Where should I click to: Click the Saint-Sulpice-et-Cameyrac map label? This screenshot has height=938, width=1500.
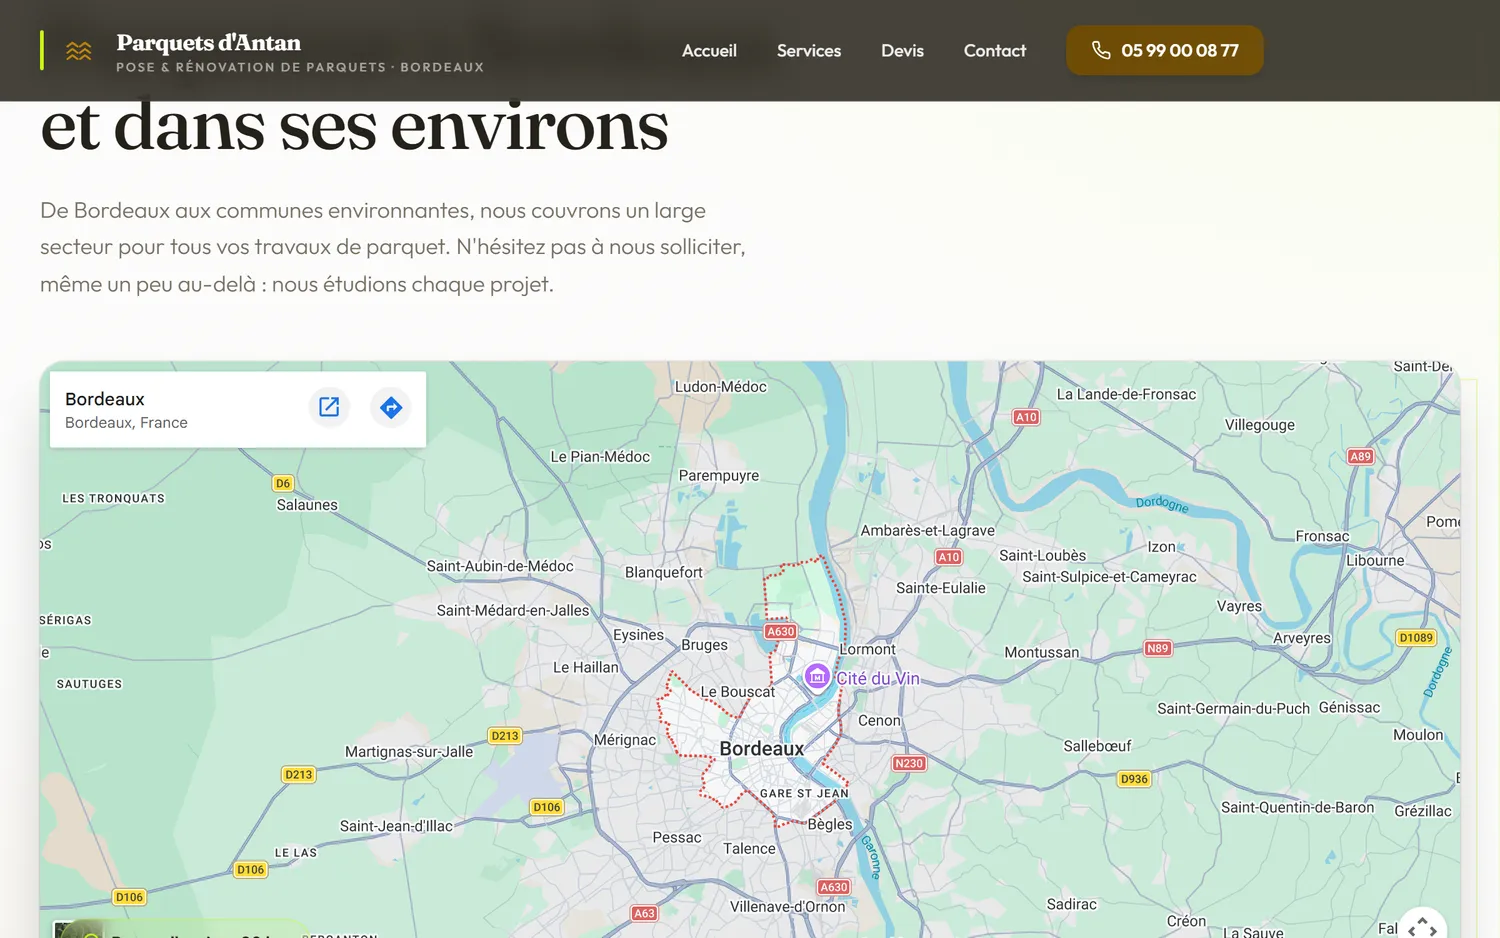(1109, 577)
